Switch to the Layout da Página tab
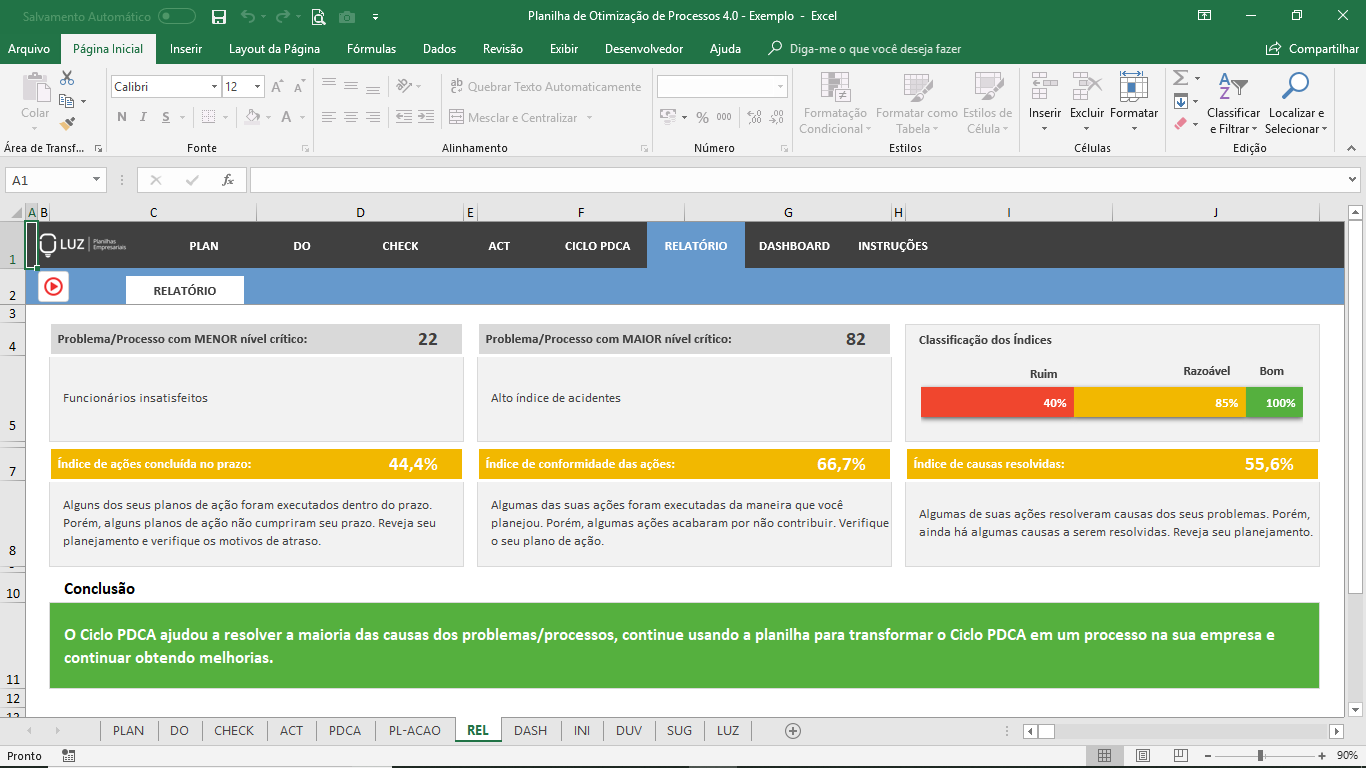Viewport: 1366px width, 768px height. pyautogui.click(x=274, y=49)
